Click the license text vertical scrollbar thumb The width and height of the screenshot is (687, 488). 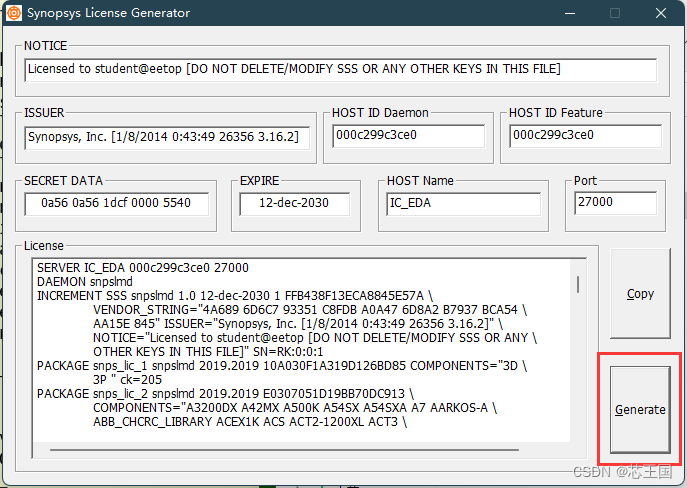[578, 285]
